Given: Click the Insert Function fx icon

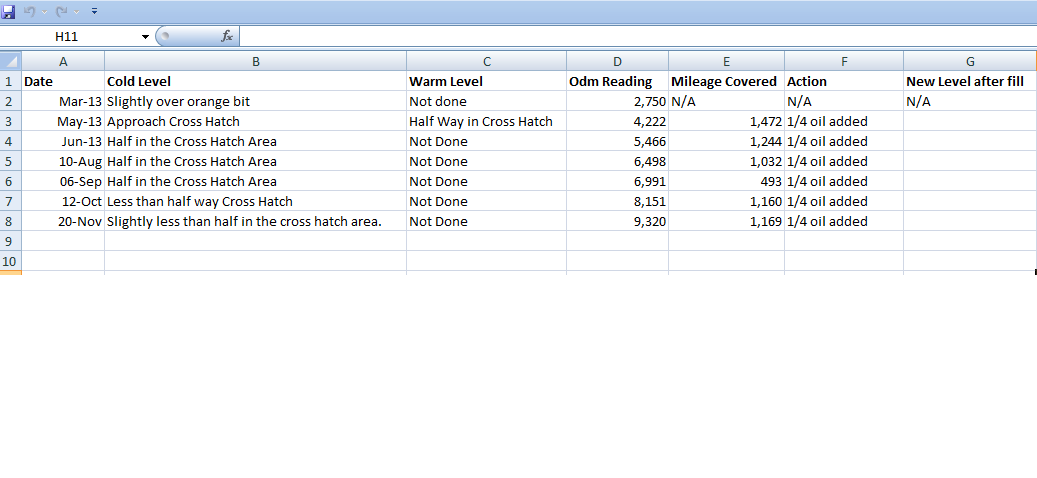Looking at the screenshot, I should [x=227, y=36].
